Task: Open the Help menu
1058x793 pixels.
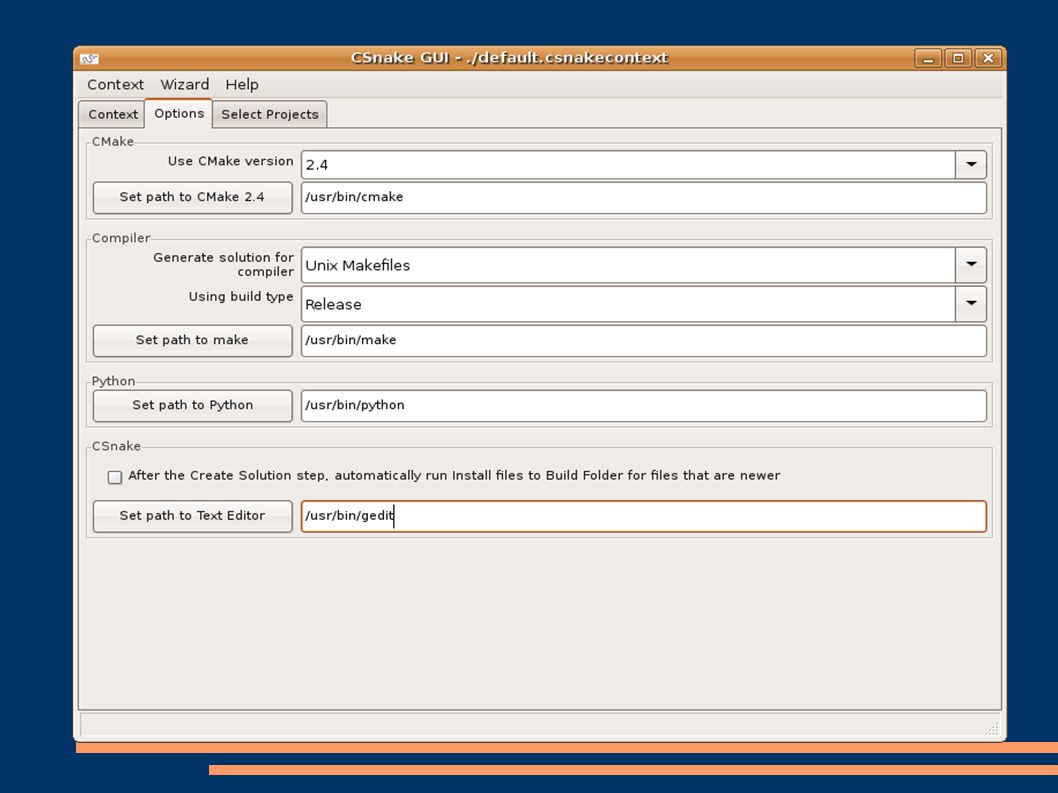Action: pyautogui.click(x=242, y=84)
